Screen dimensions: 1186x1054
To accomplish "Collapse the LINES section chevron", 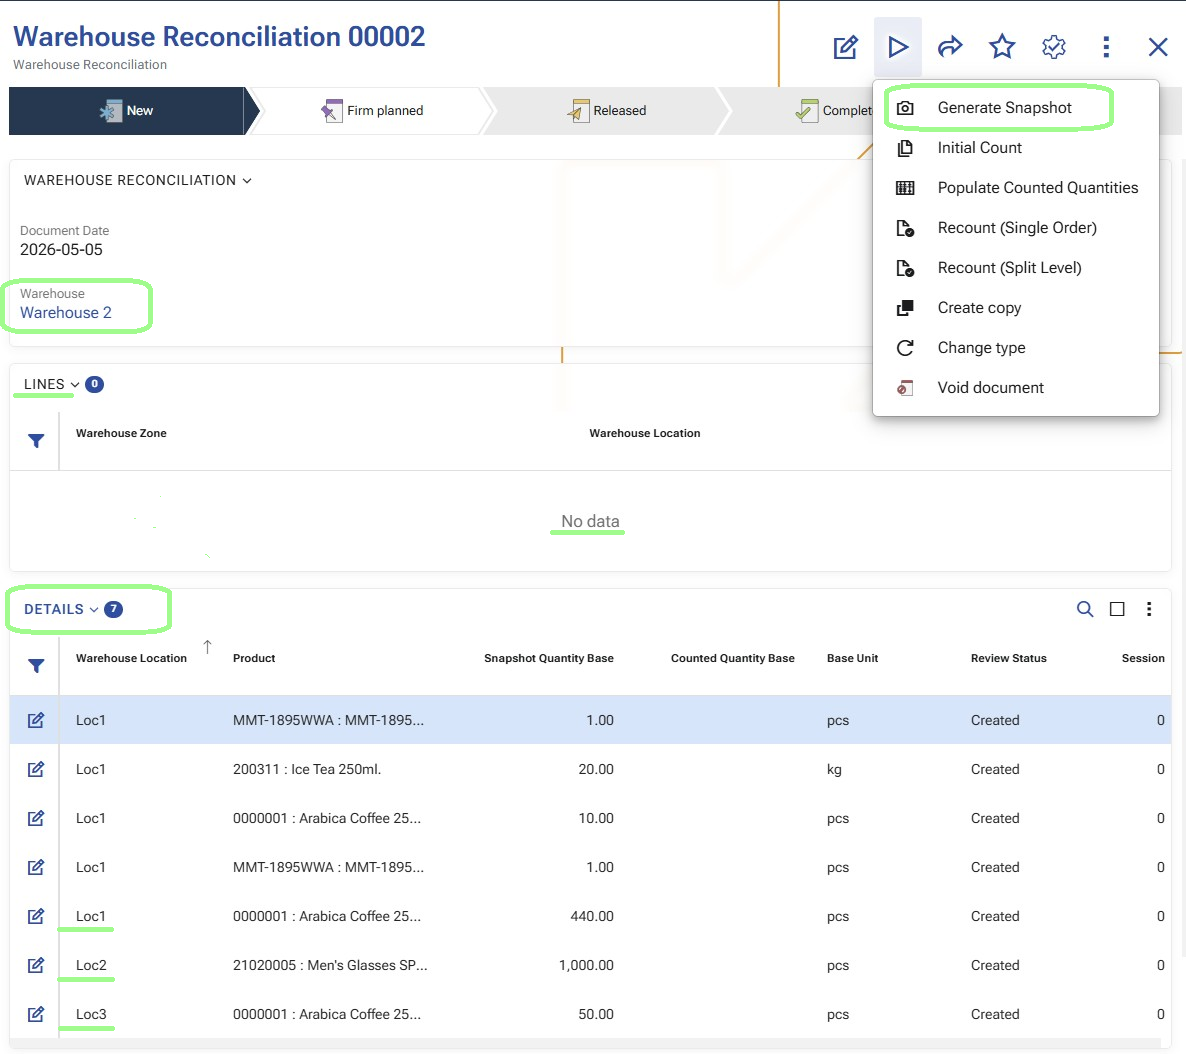I will coord(75,384).
